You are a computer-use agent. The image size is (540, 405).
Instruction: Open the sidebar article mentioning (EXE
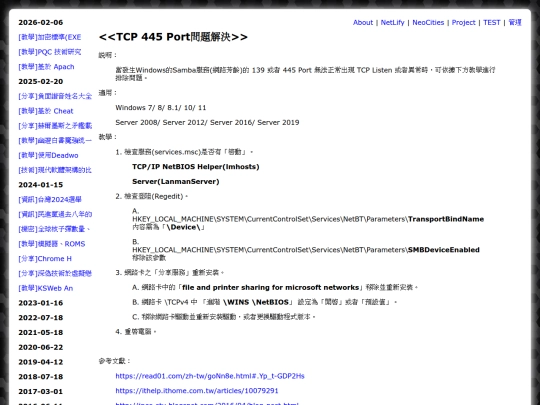click(50, 37)
